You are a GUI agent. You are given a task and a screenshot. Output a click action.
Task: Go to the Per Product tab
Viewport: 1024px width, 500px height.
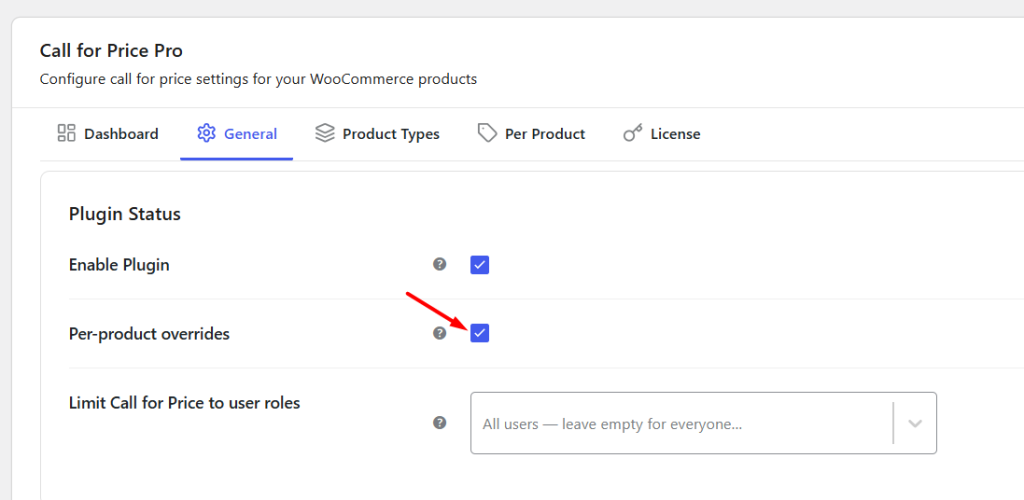tap(531, 134)
